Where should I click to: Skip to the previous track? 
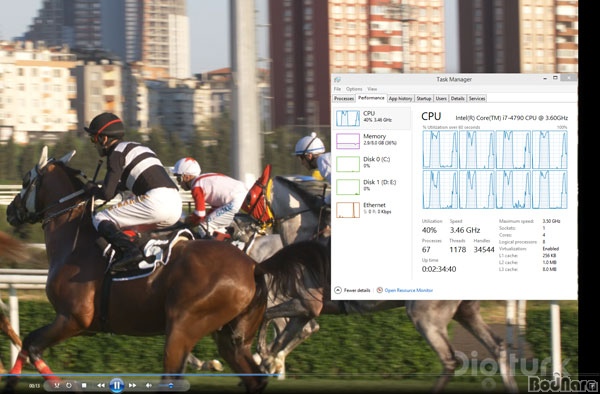101,386
